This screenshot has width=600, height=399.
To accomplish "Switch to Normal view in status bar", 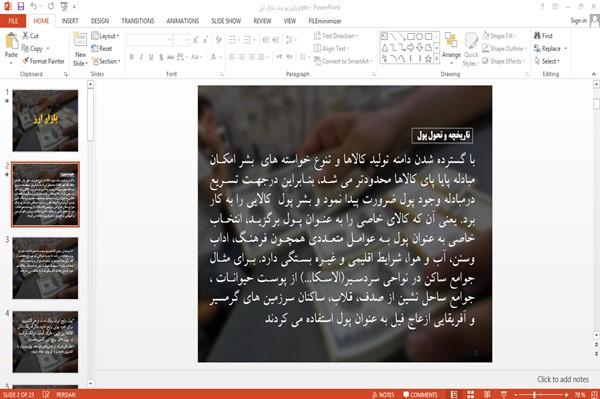I will (x=454, y=394).
